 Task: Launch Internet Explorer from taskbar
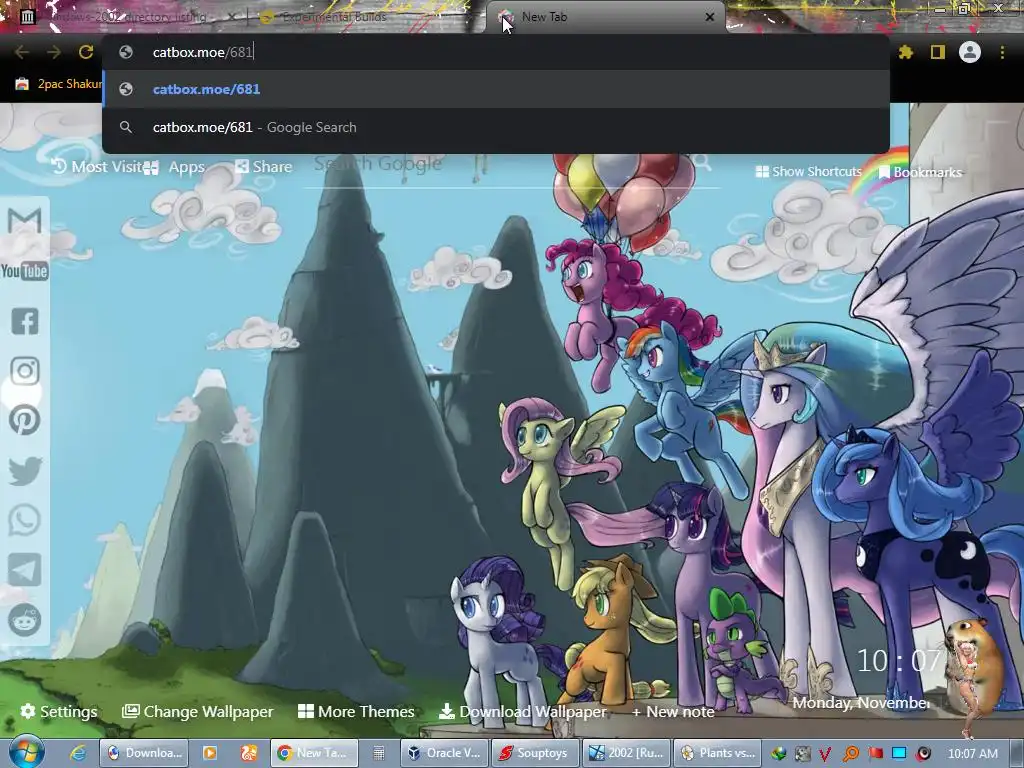pyautogui.click(x=78, y=753)
